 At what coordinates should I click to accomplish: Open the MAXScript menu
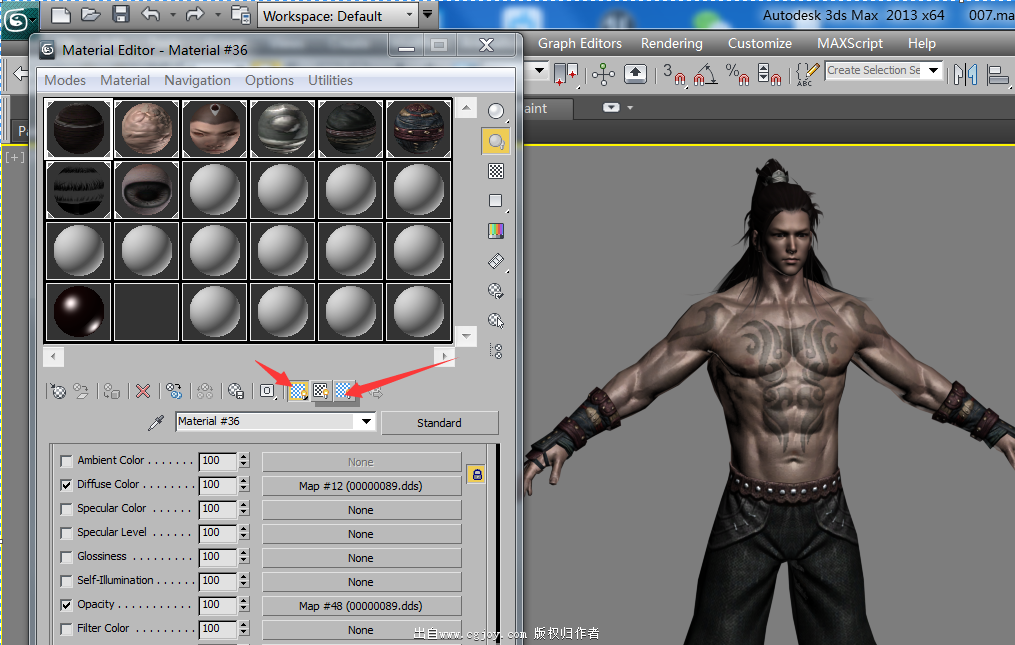(x=849, y=43)
